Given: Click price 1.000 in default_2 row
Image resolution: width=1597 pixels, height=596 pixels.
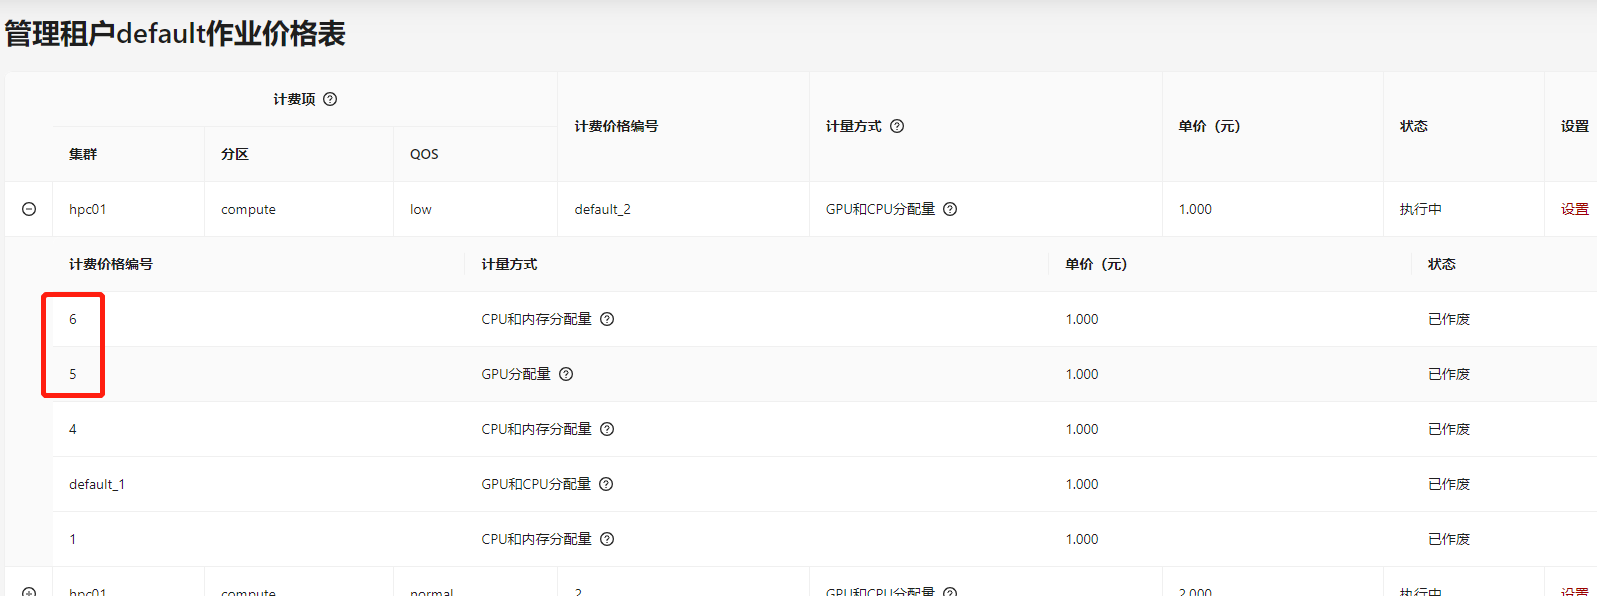Looking at the screenshot, I should tap(1195, 209).
